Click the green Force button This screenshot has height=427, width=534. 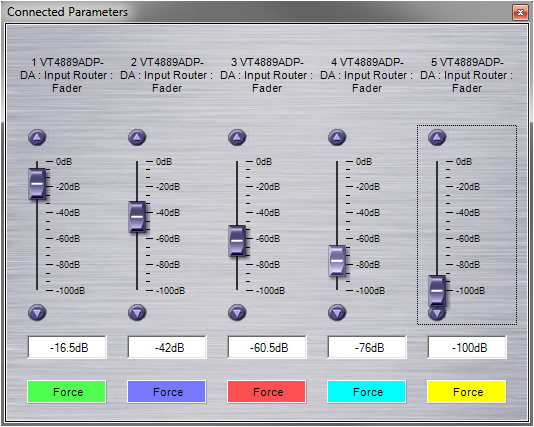pyautogui.click(x=67, y=392)
